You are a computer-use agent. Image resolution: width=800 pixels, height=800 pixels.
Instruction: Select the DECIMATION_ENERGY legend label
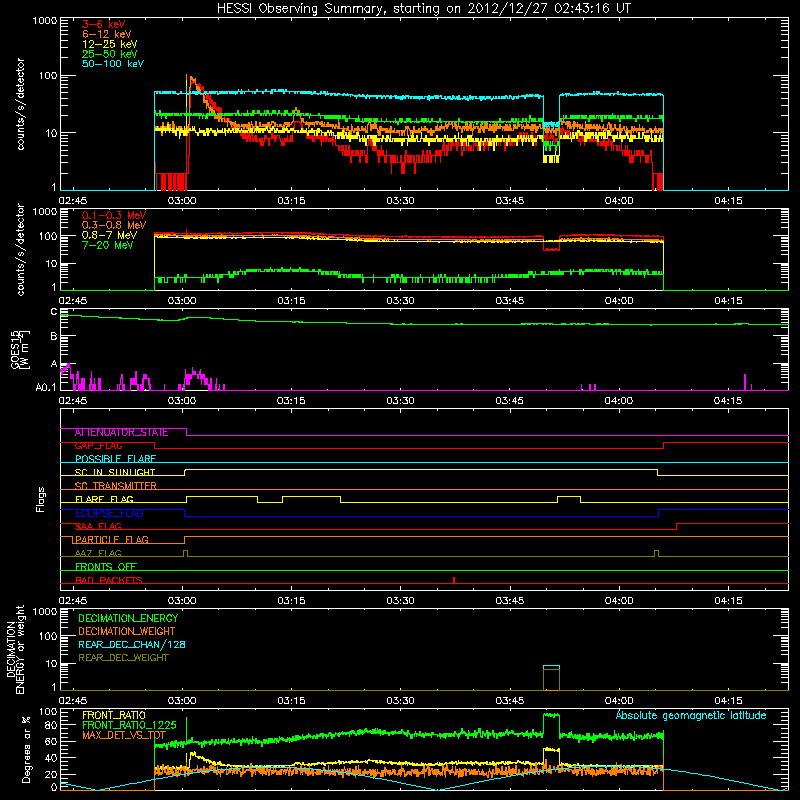click(x=128, y=618)
